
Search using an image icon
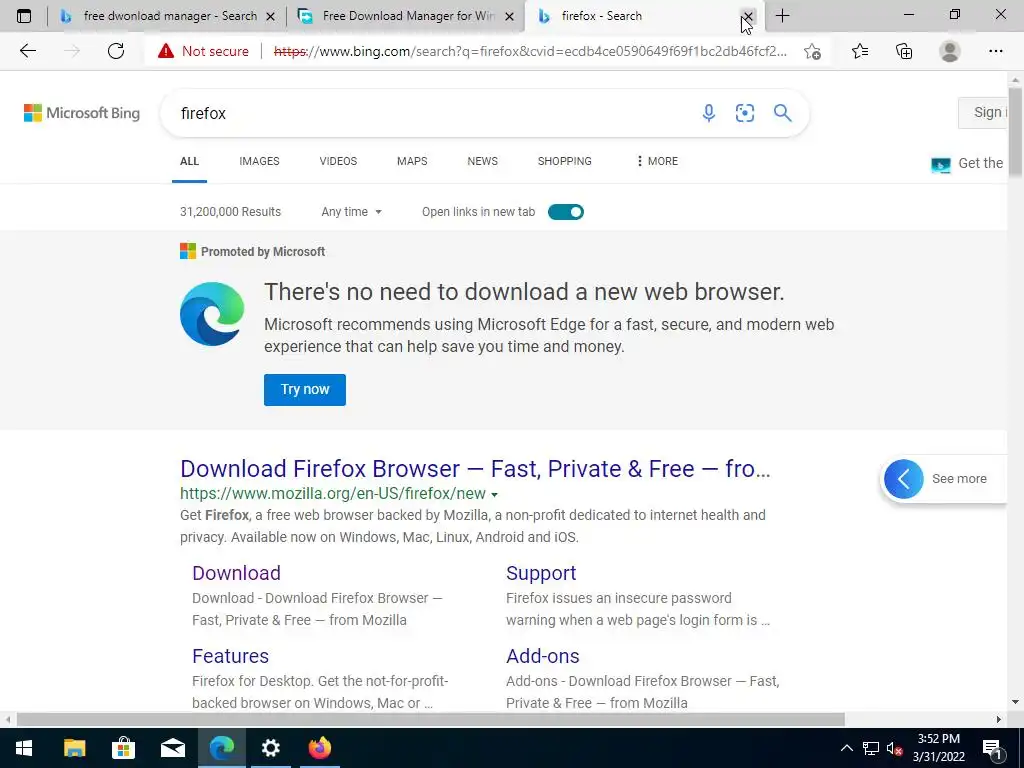pyautogui.click(x=744, y=113)
